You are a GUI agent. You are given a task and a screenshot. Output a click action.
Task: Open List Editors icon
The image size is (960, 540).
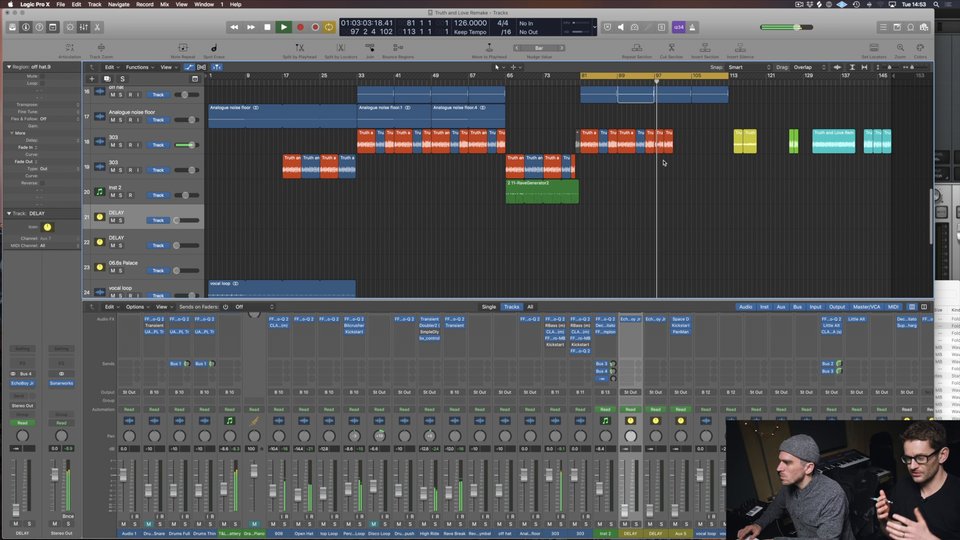[x=883, y=27]
